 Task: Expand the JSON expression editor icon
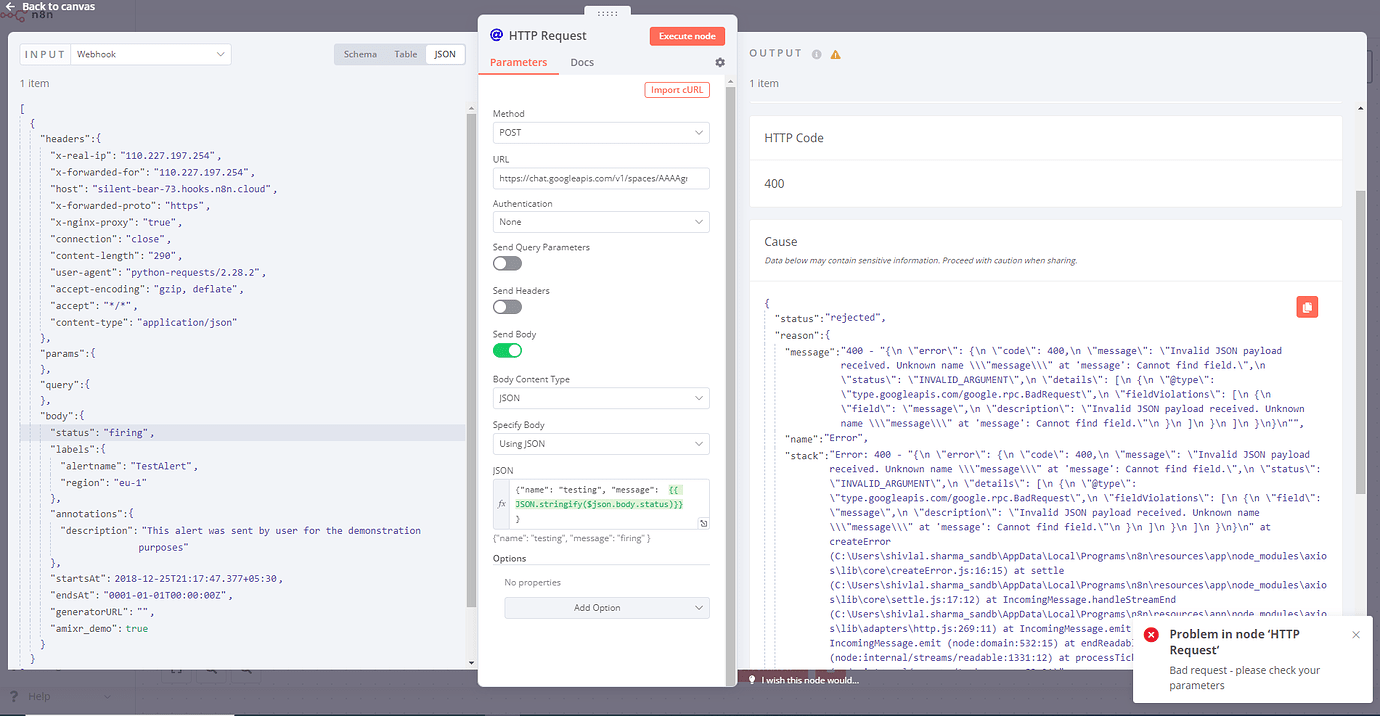click(x=703, y=523)
